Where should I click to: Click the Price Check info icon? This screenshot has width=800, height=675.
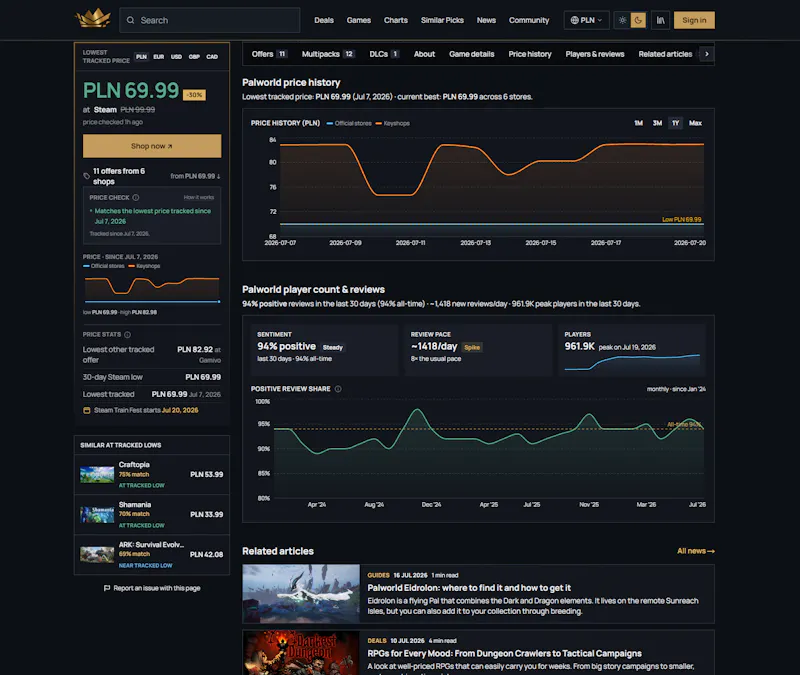[x=136, y=197]
